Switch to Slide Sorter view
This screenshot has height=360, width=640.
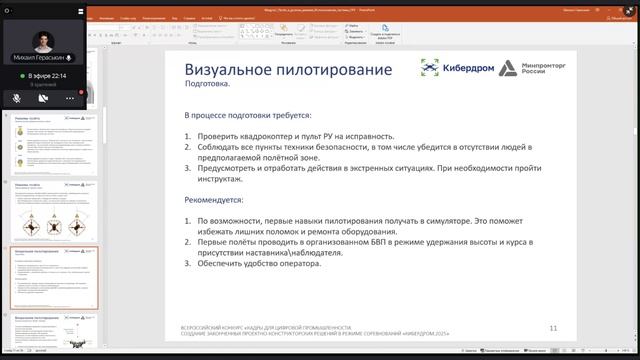(x=564, y=351)
